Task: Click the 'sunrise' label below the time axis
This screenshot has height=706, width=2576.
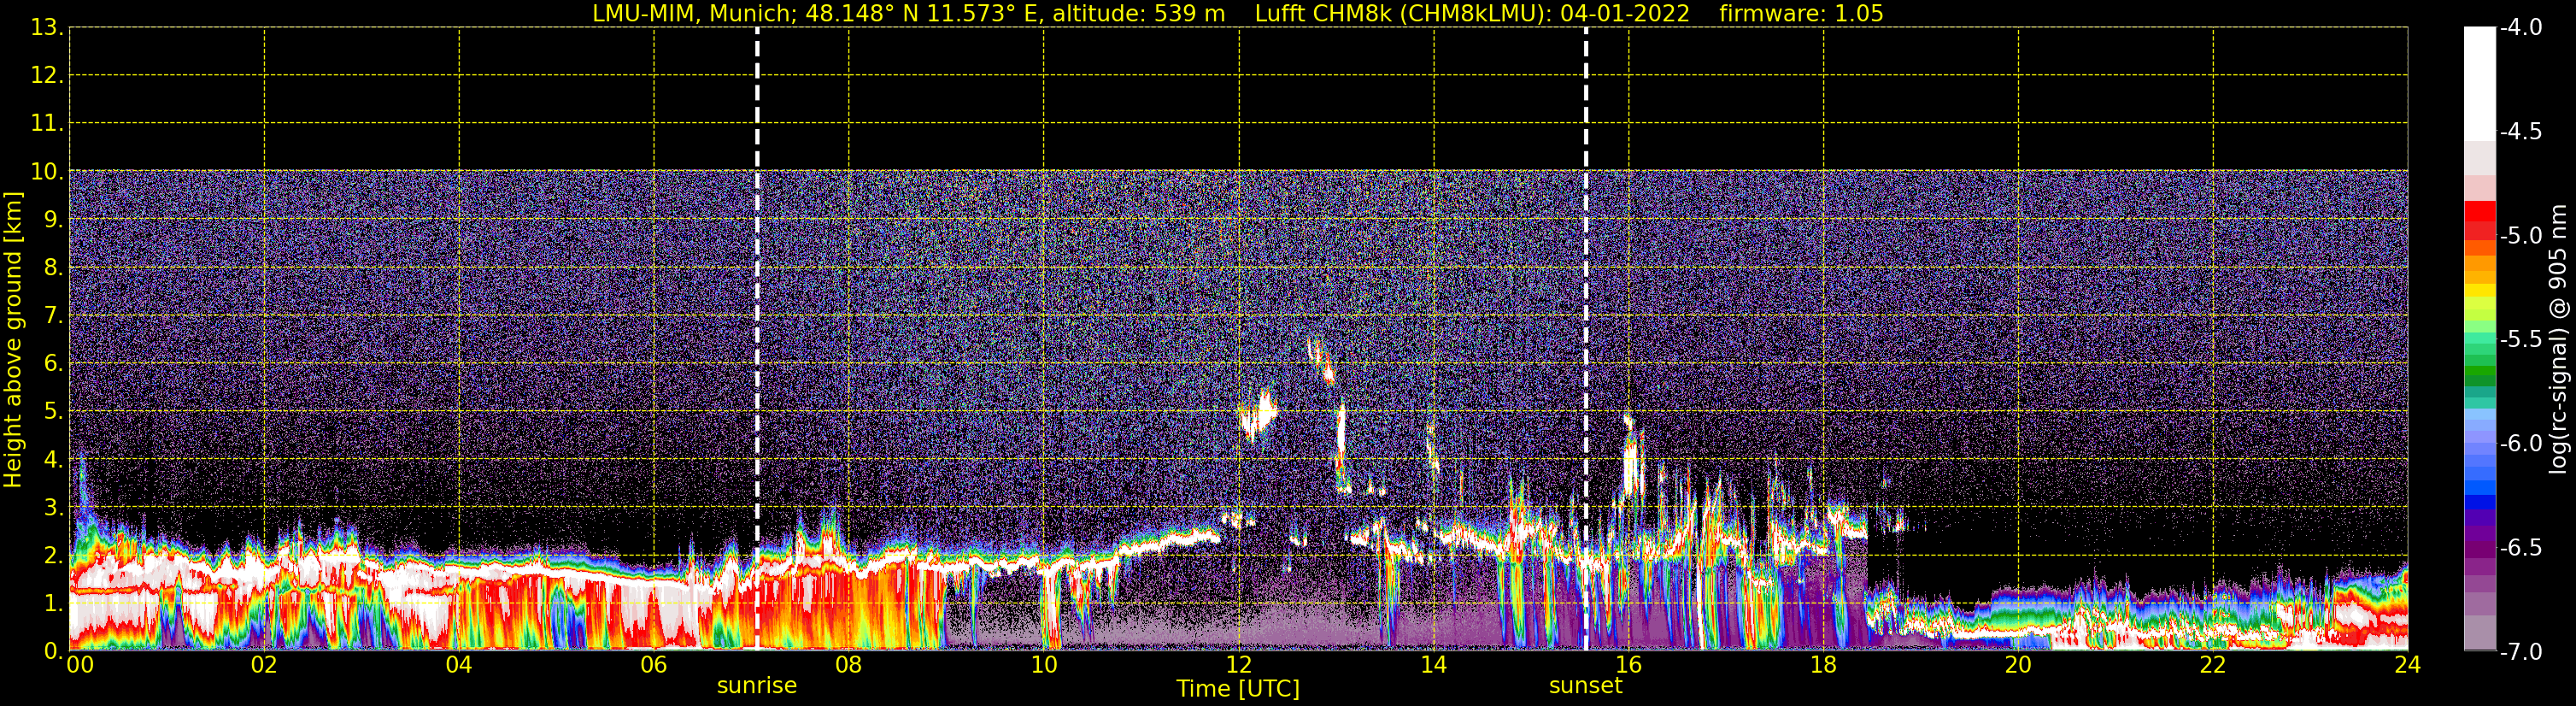Action: point(757,686)
